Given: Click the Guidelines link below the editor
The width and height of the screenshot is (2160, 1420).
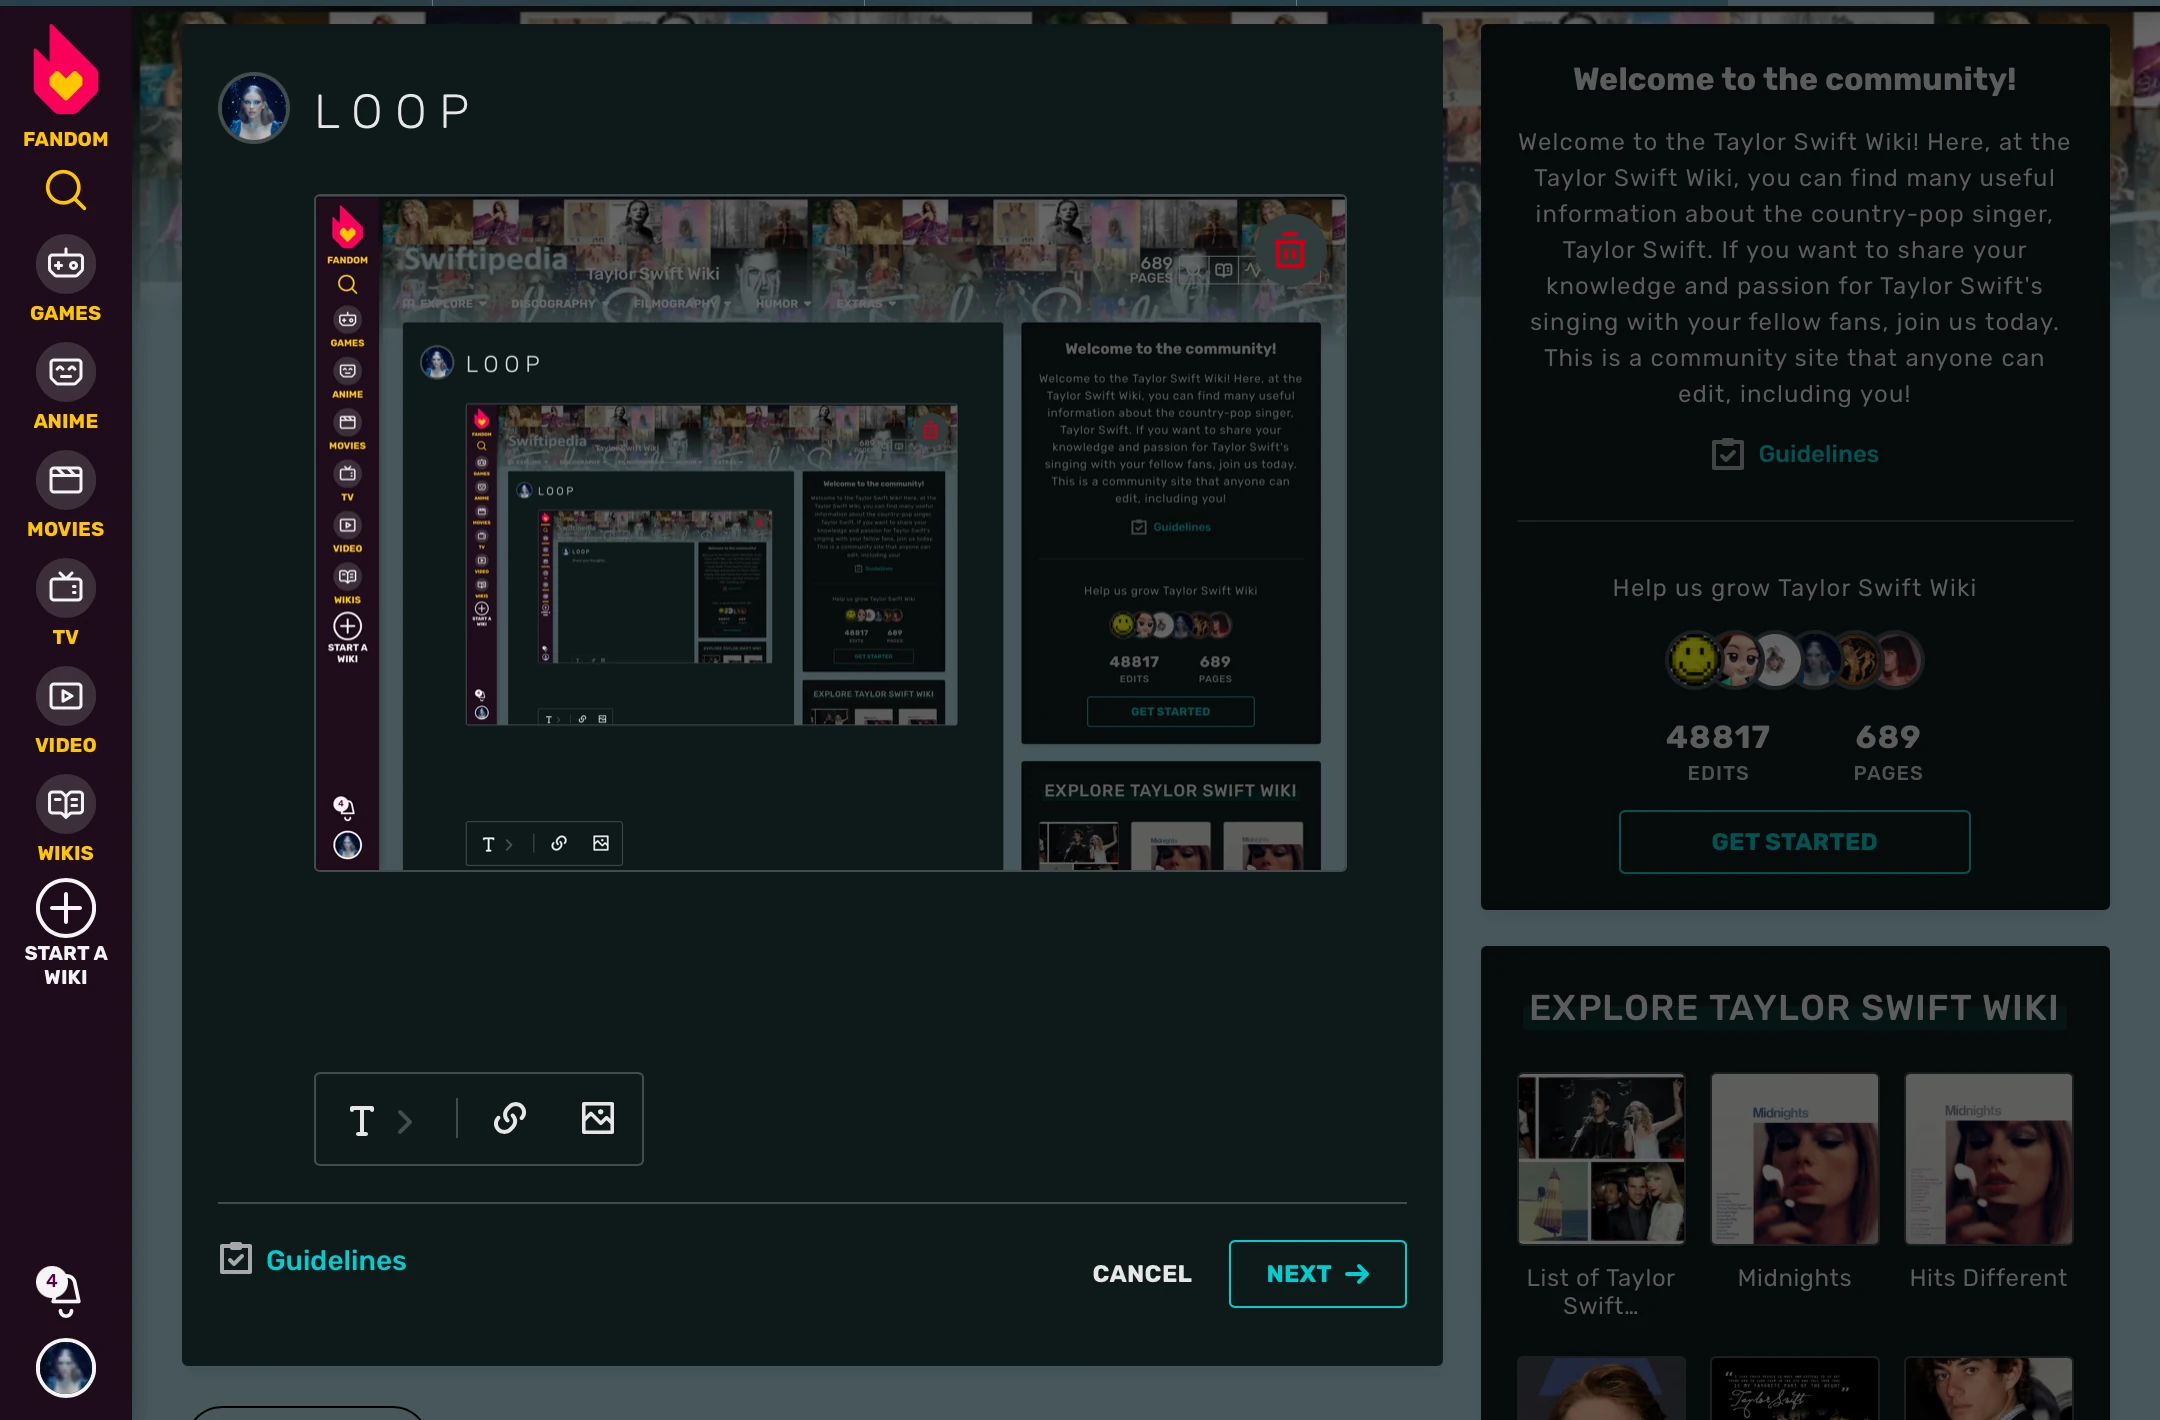Looking at the screenshot, I should [335, 1260].
